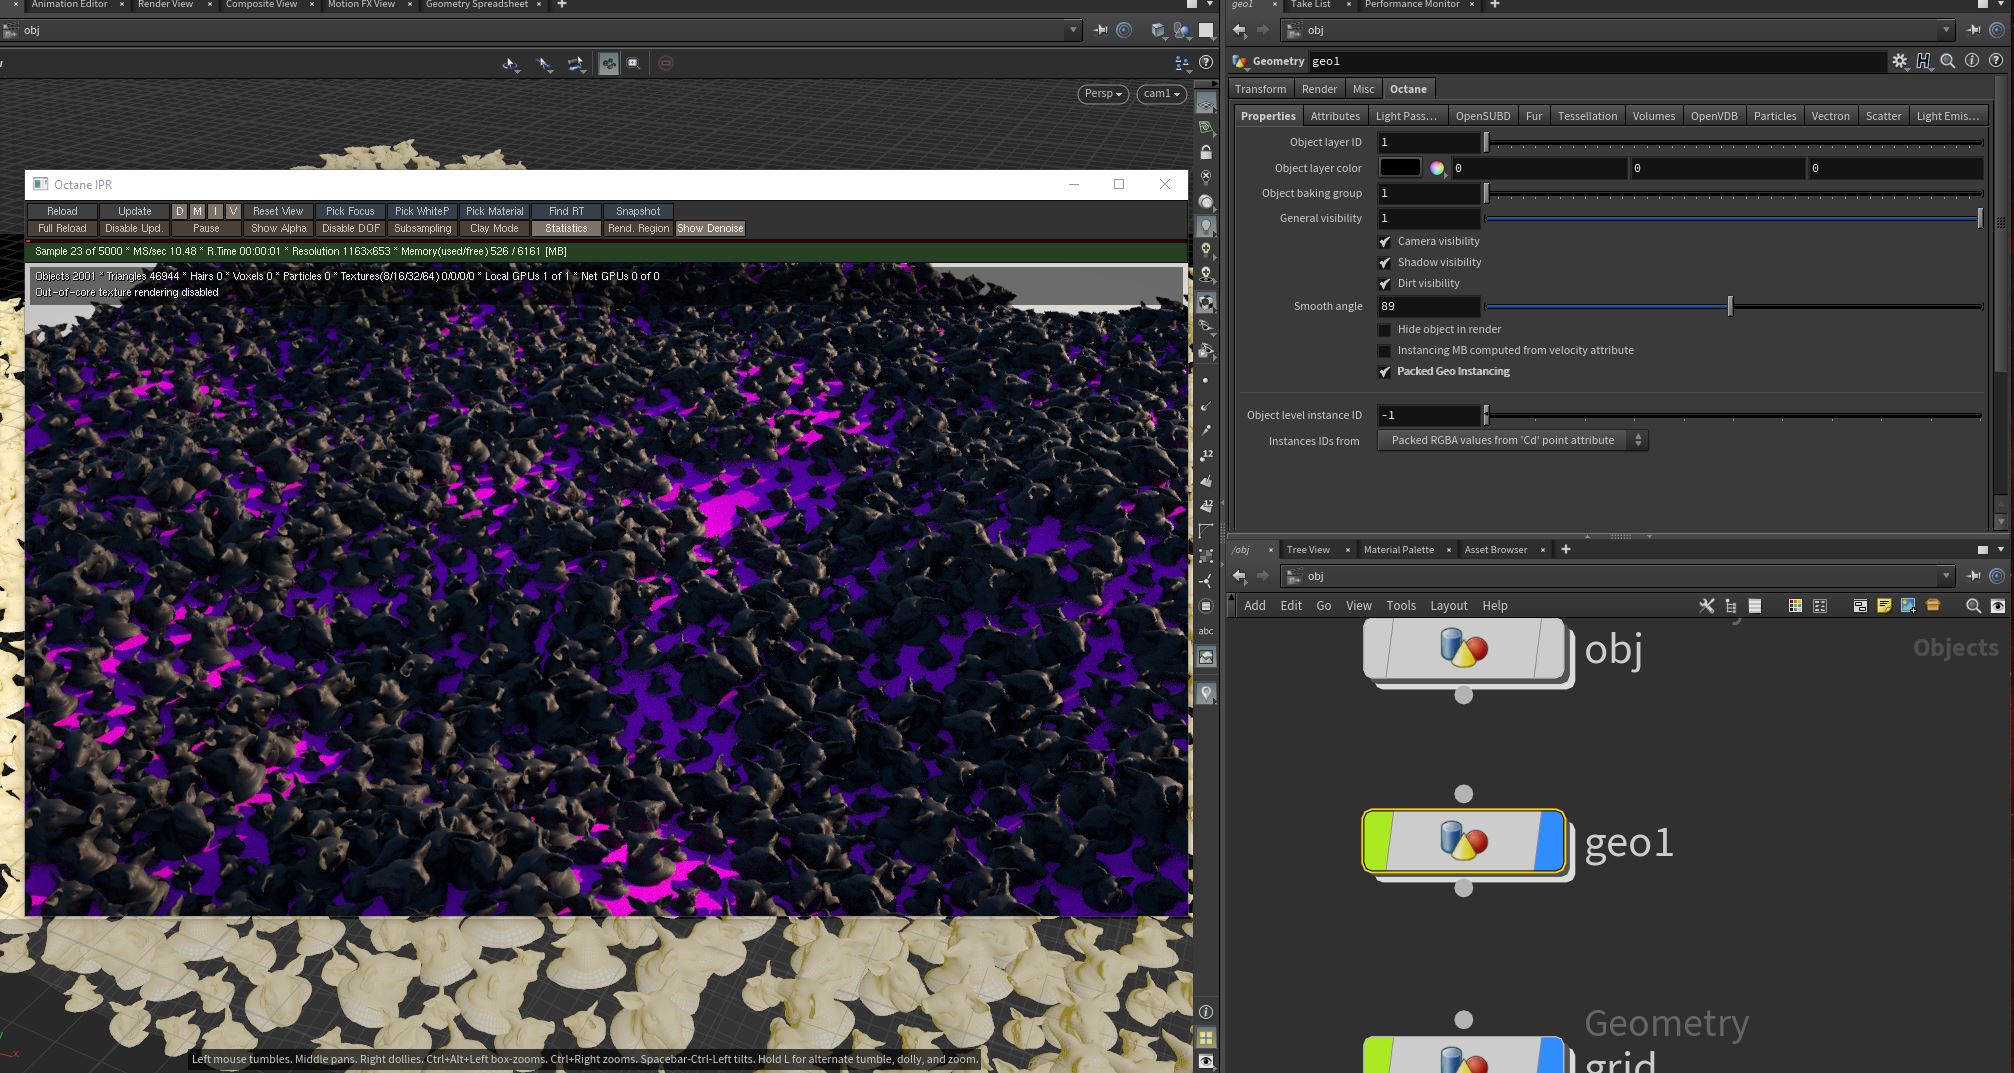Toggle the Camera visibility checkbox
The height and width of the screenshot is (1073, 2014).
[1385, 242]
